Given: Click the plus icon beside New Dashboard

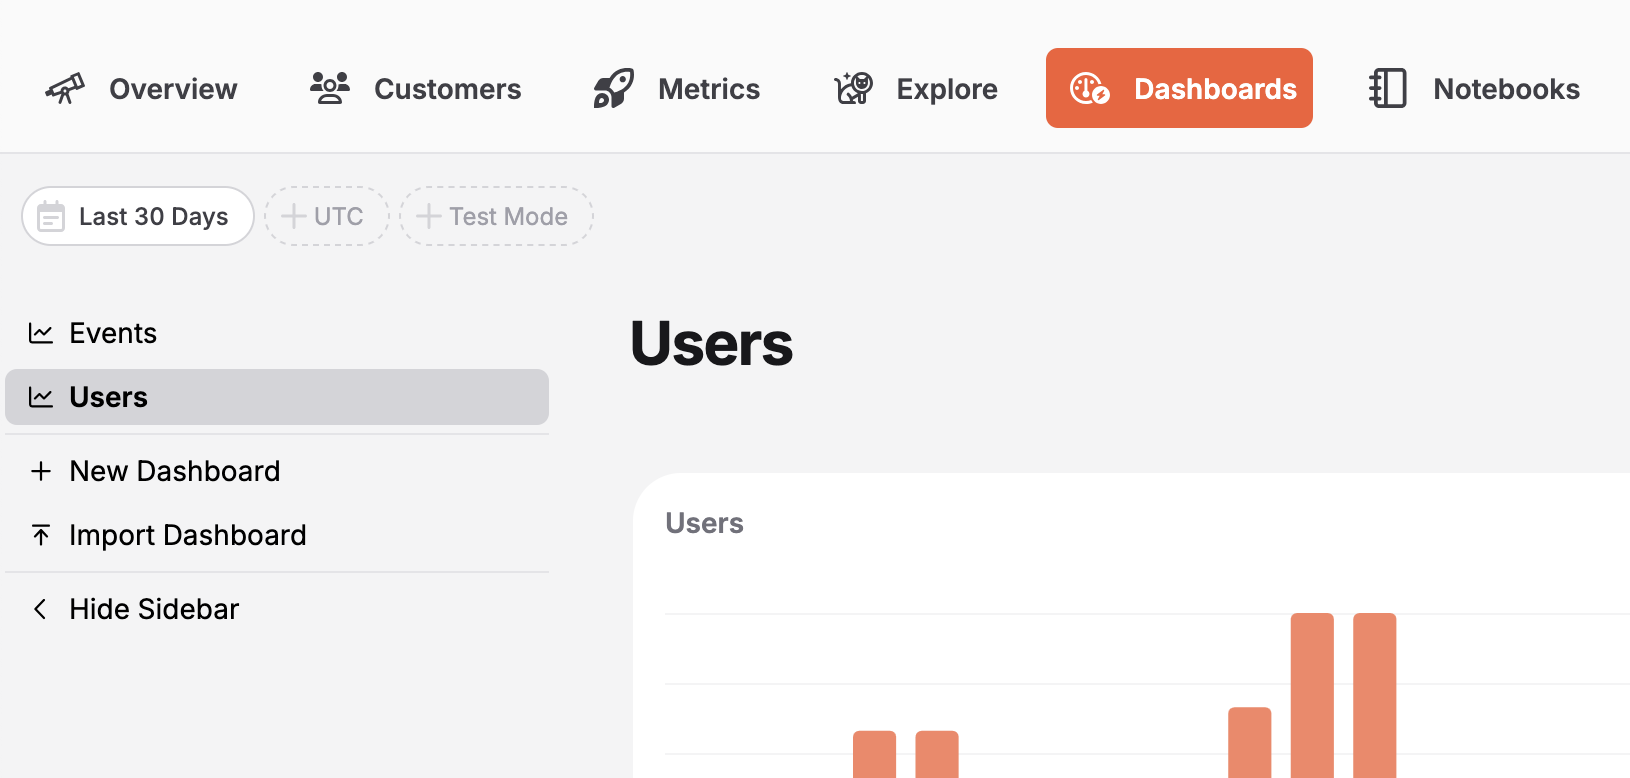Looking at the screenshot, I should pos(41,471).
